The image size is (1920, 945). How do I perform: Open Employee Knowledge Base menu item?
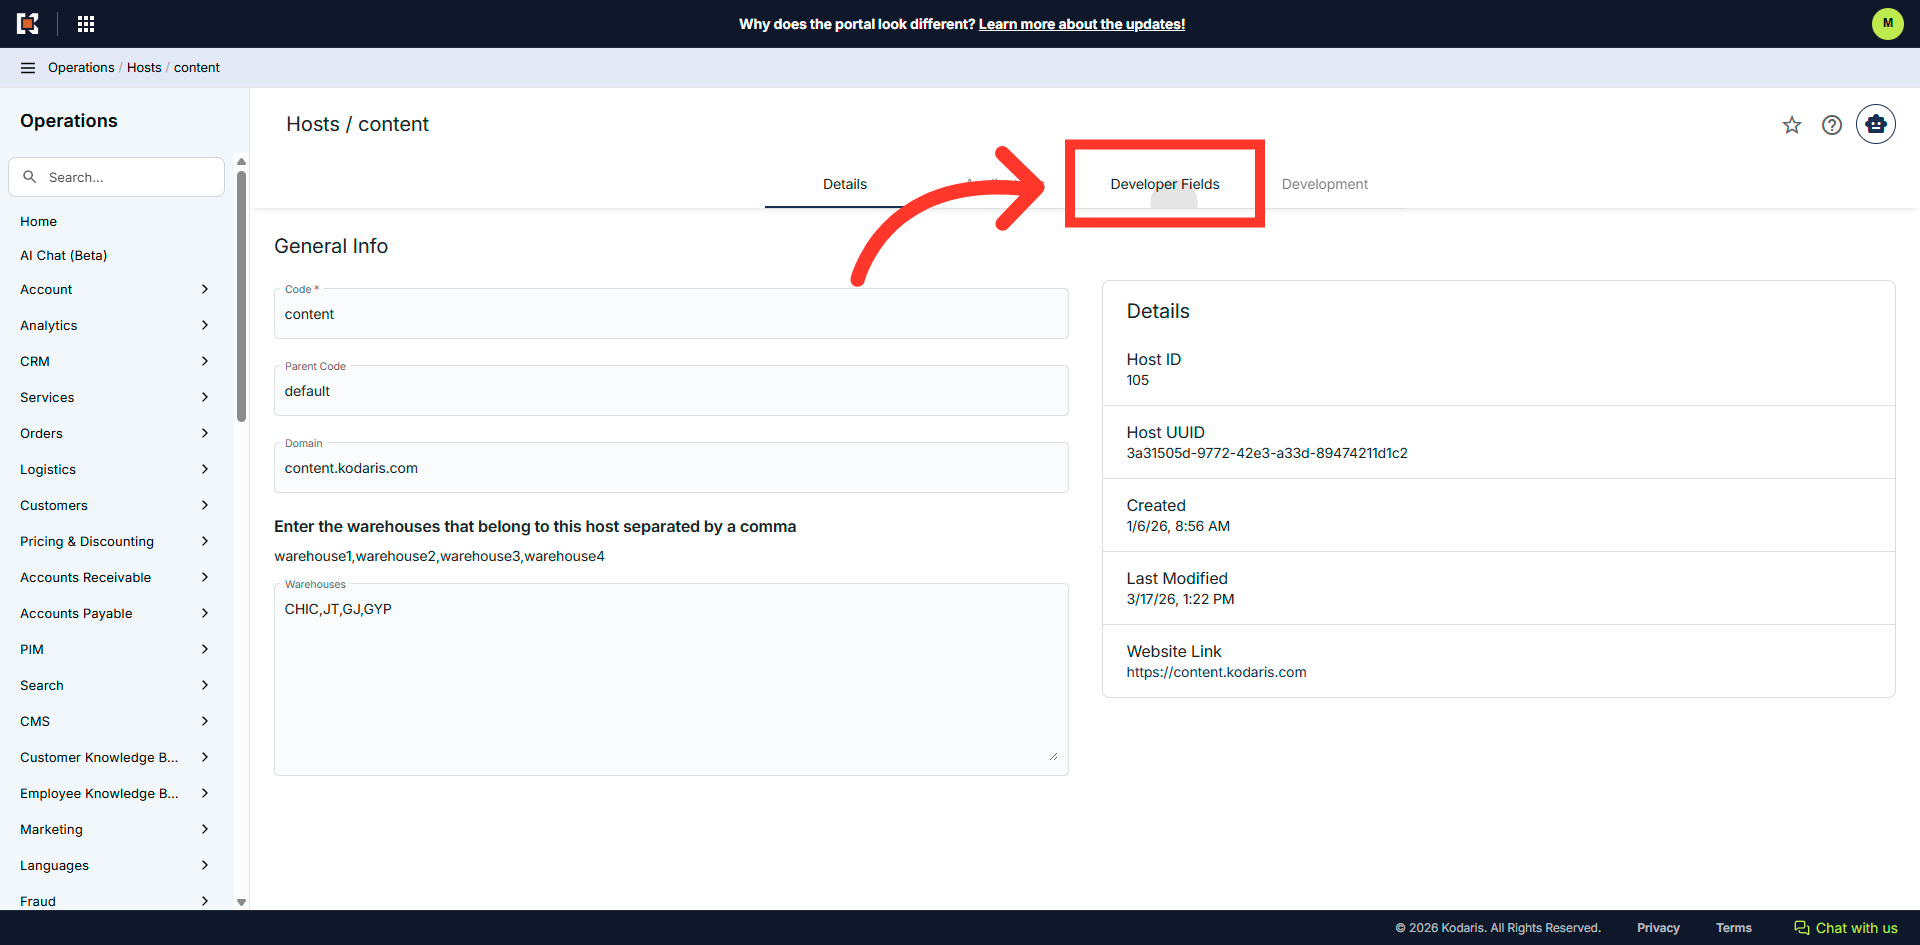click(x=99, y=793)
